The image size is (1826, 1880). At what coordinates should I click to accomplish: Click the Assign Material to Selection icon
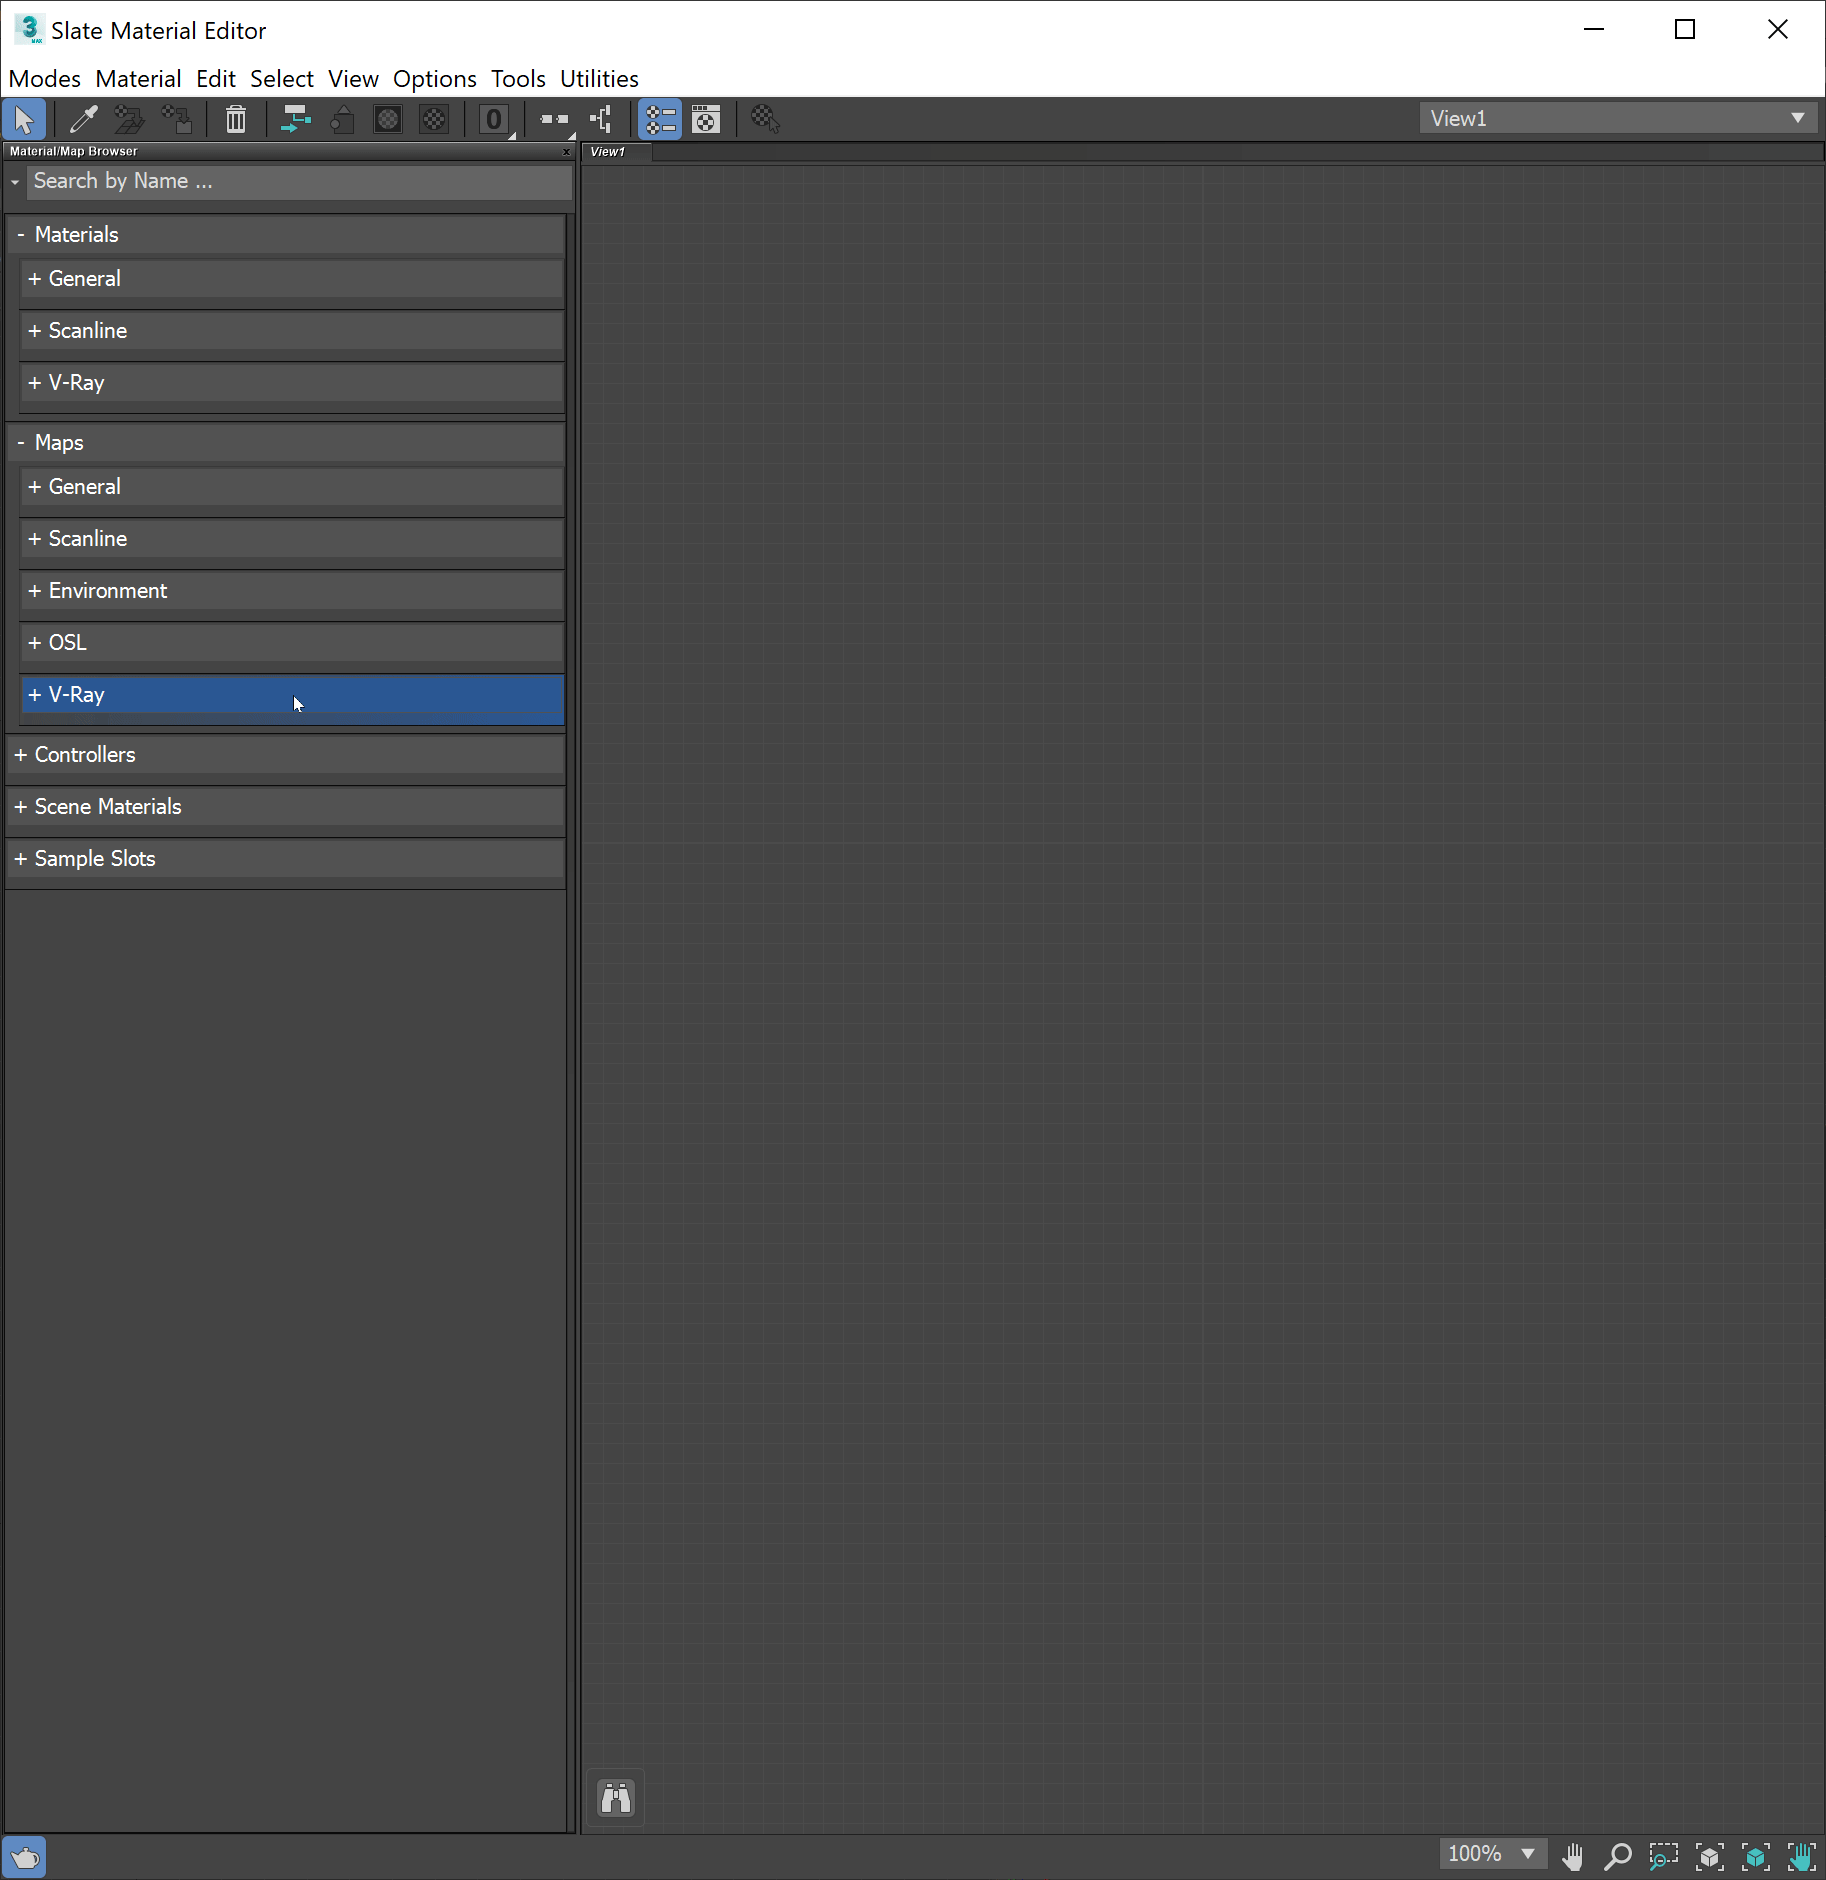pyautogui.click(x=129, y=119)
